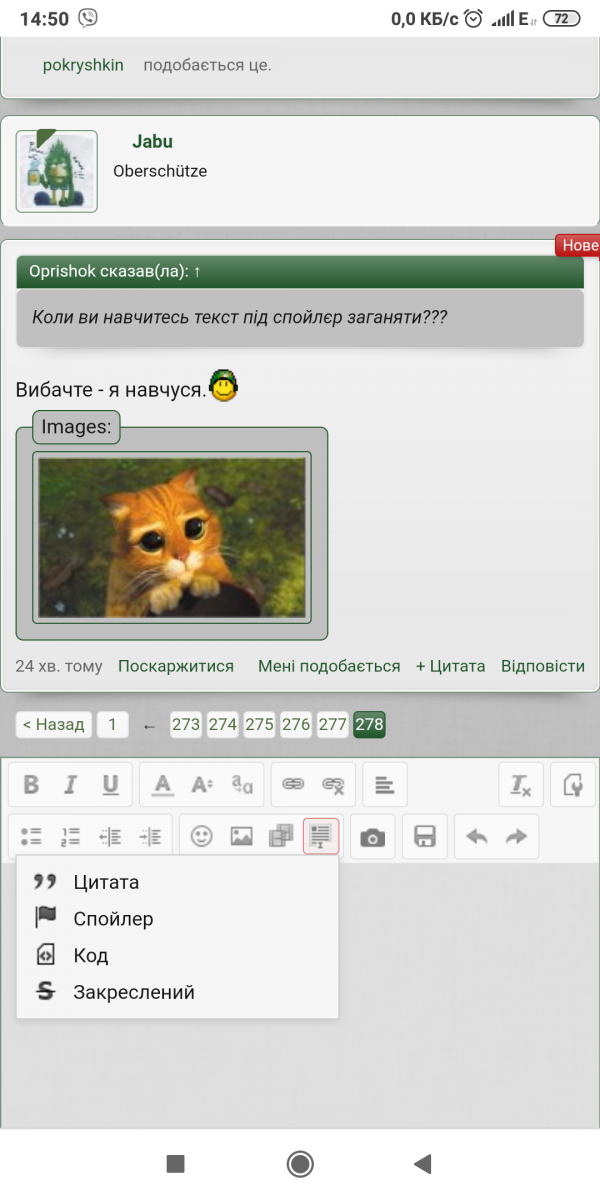Viewport: 600px width, 1200px height.
Task: Close the Insert dropdown via its highlighted button
Action: coord(321,837)
